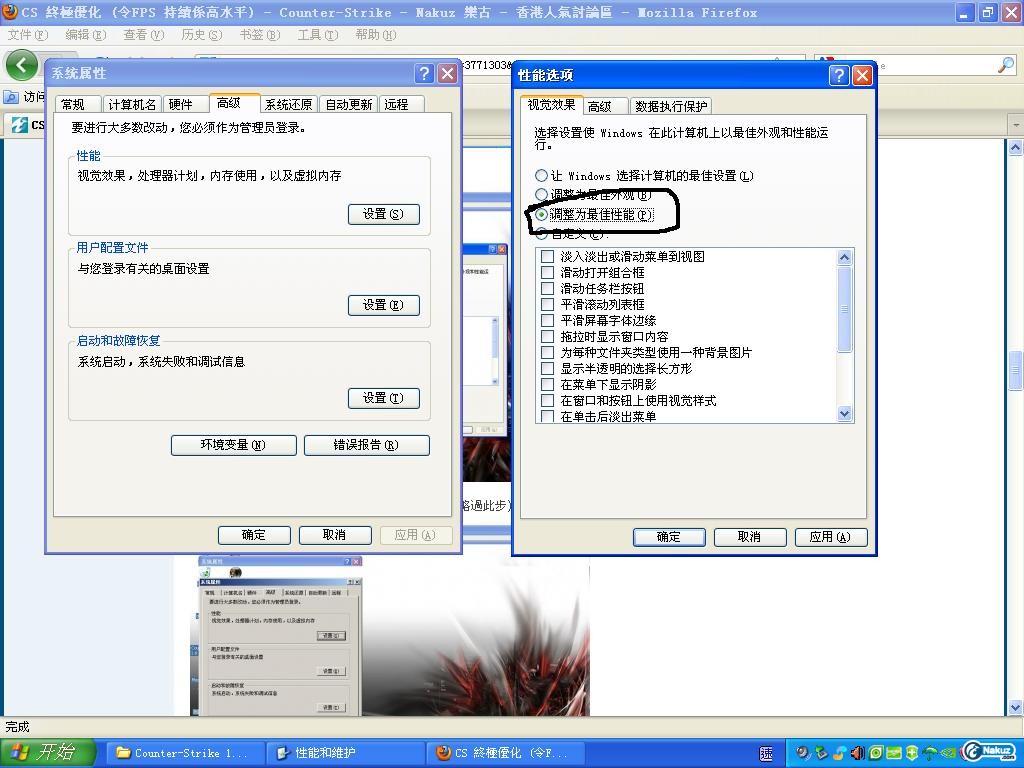Click scroll down arrow of visual effects list
The image size is (1024, 768).
[844, 413]
